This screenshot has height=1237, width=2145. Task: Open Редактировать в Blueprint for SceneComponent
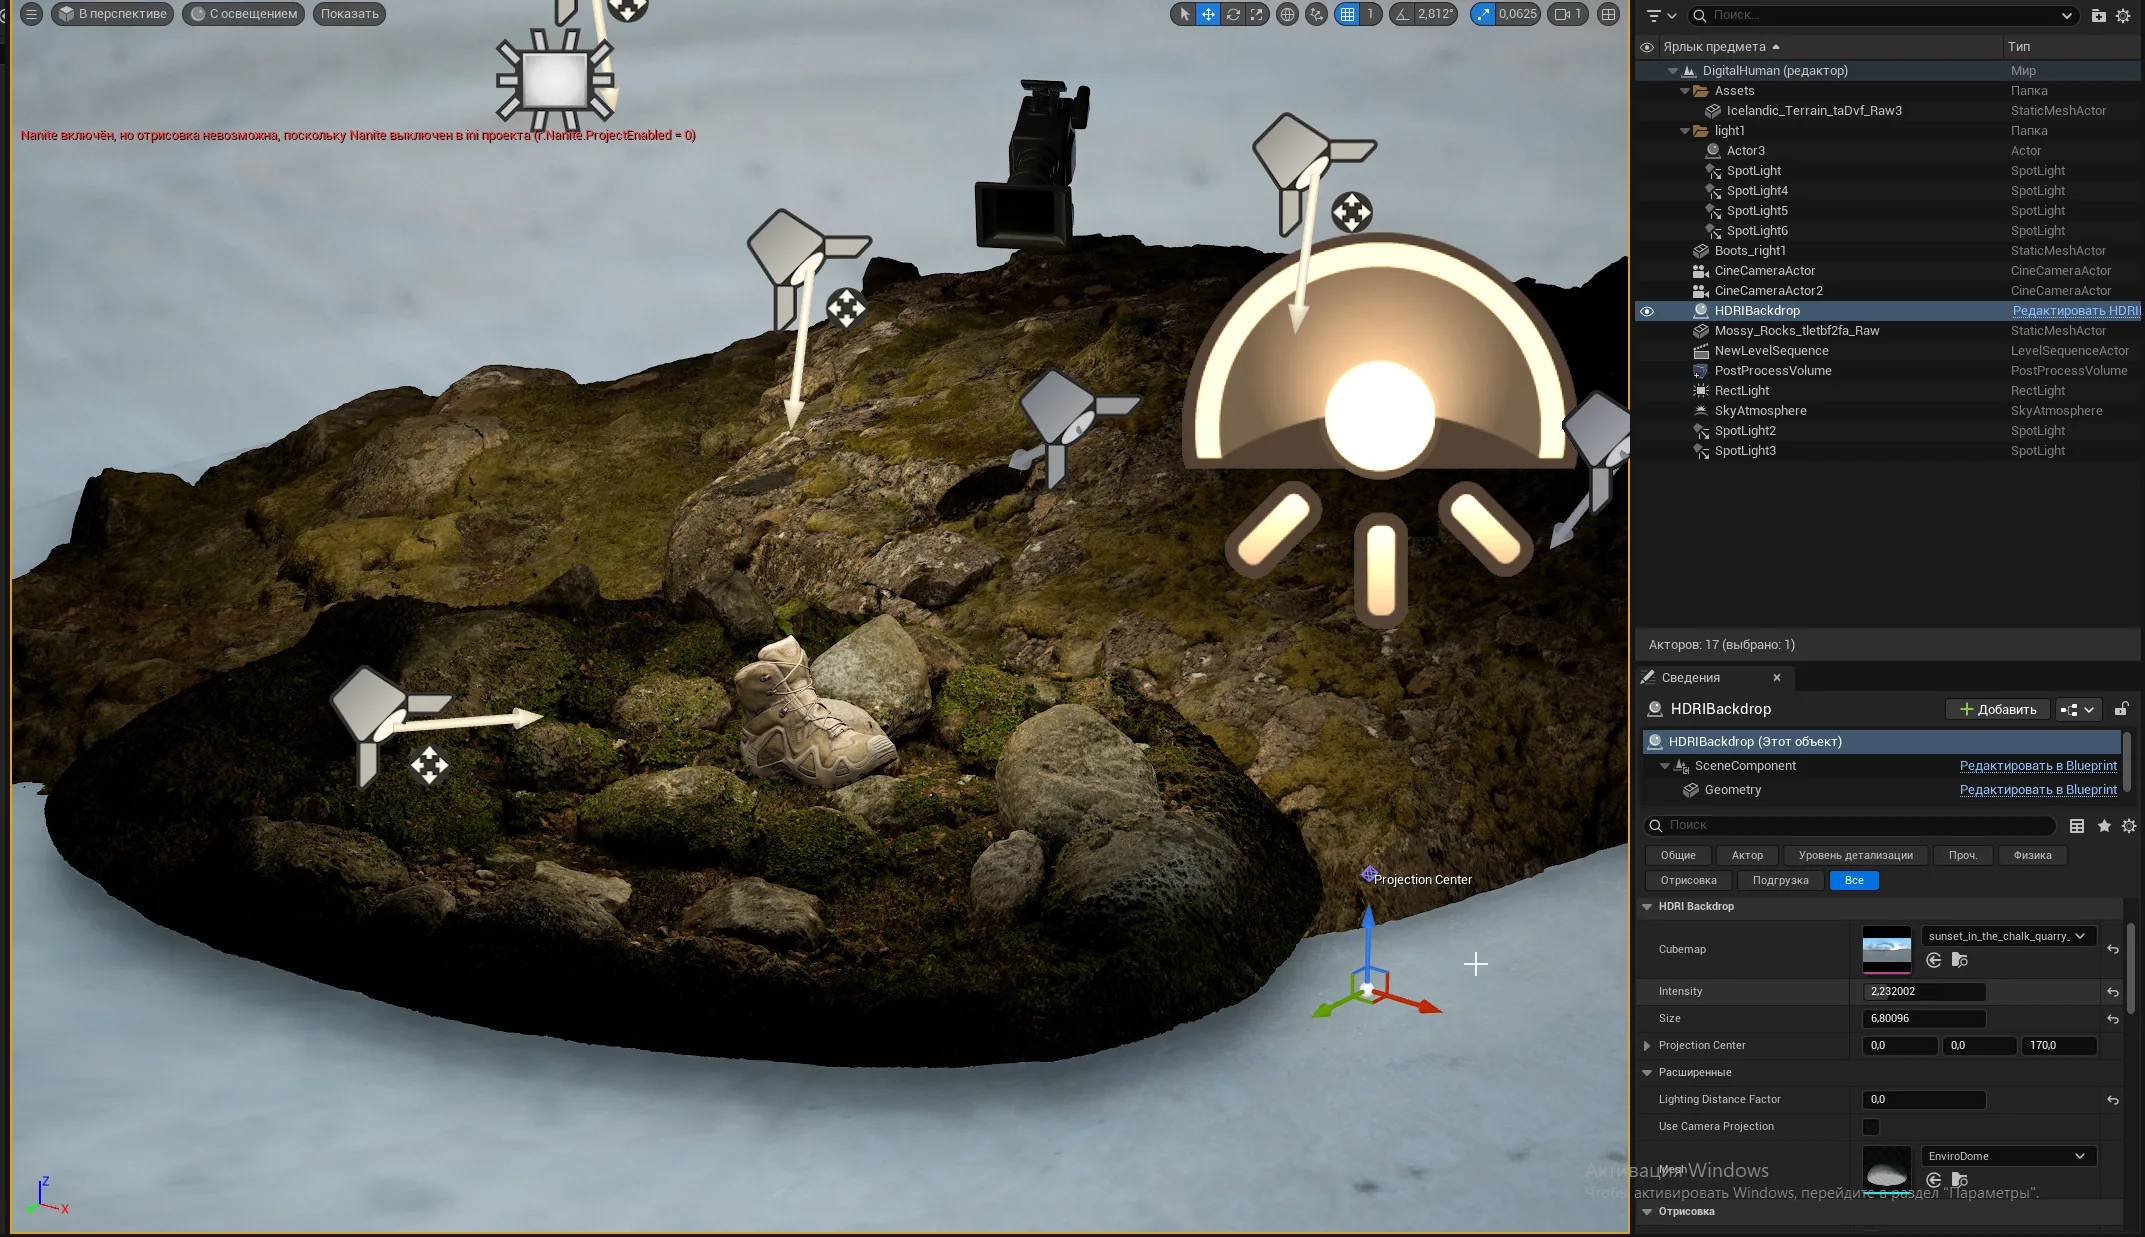click(x=2038, y=766)
